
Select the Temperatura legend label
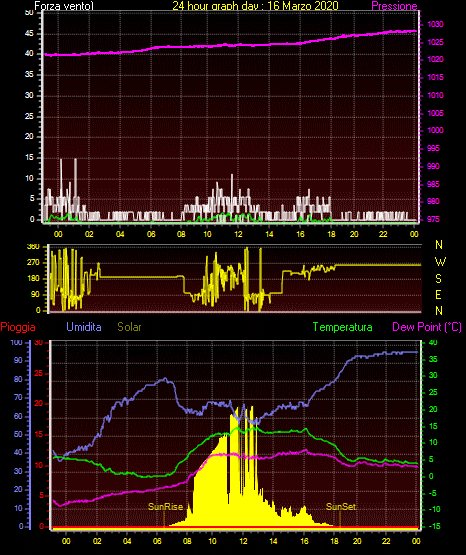pyautogui.click(x=343, y=327)
